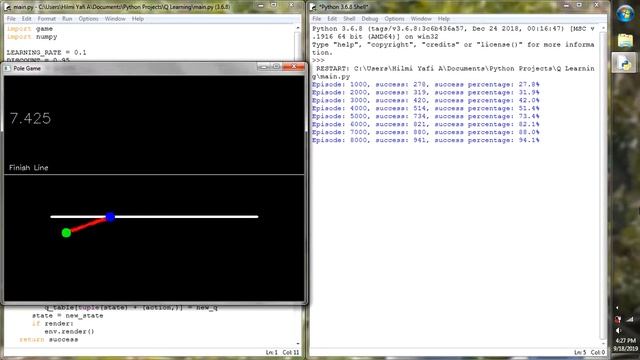Click the Episode: 8000 output line
The width and height of the screenshot is (640, 360).
pyautogui.click(x=426, y=140)
